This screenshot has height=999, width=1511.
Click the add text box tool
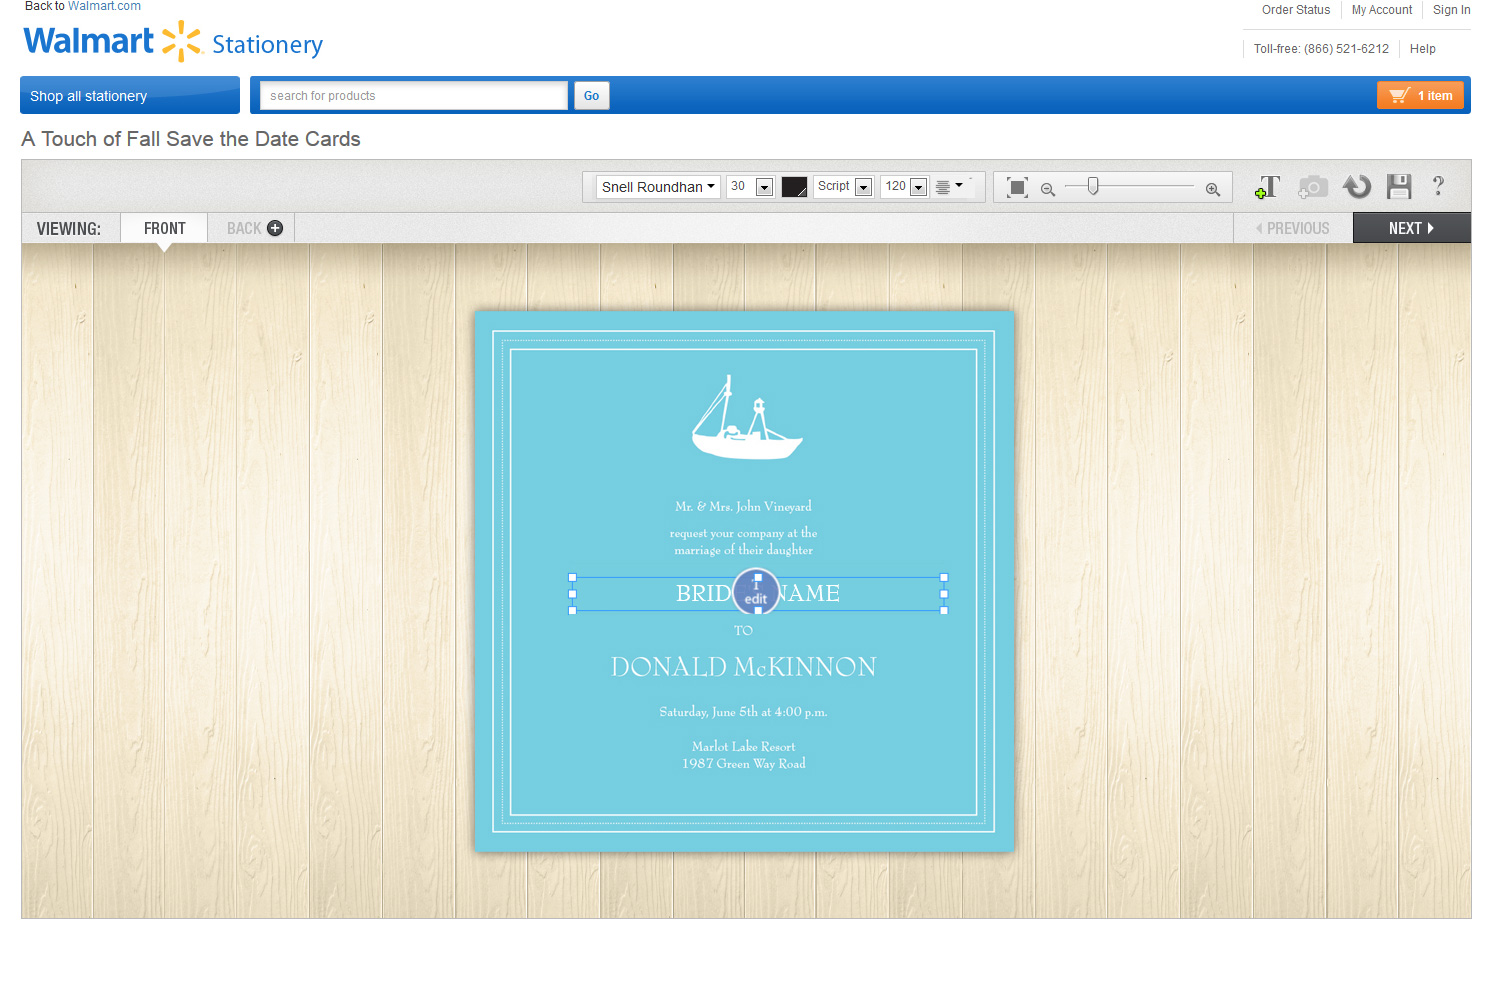[1267, 187]
